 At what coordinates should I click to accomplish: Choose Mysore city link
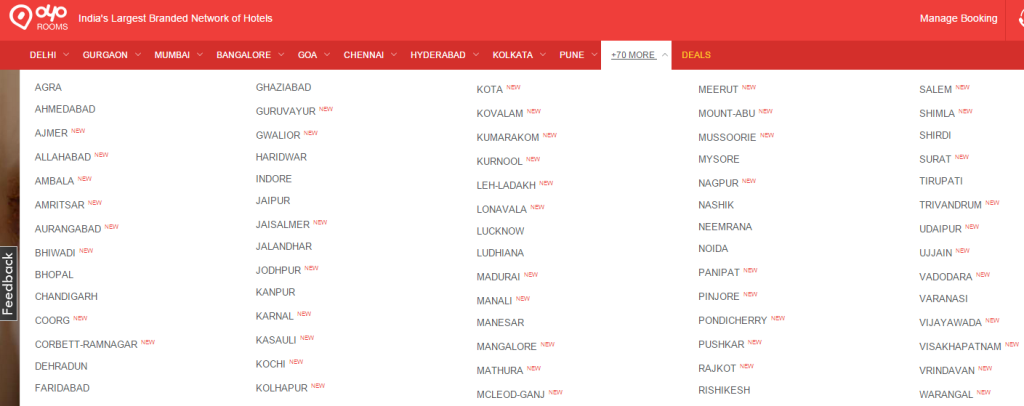click(718, 159)
